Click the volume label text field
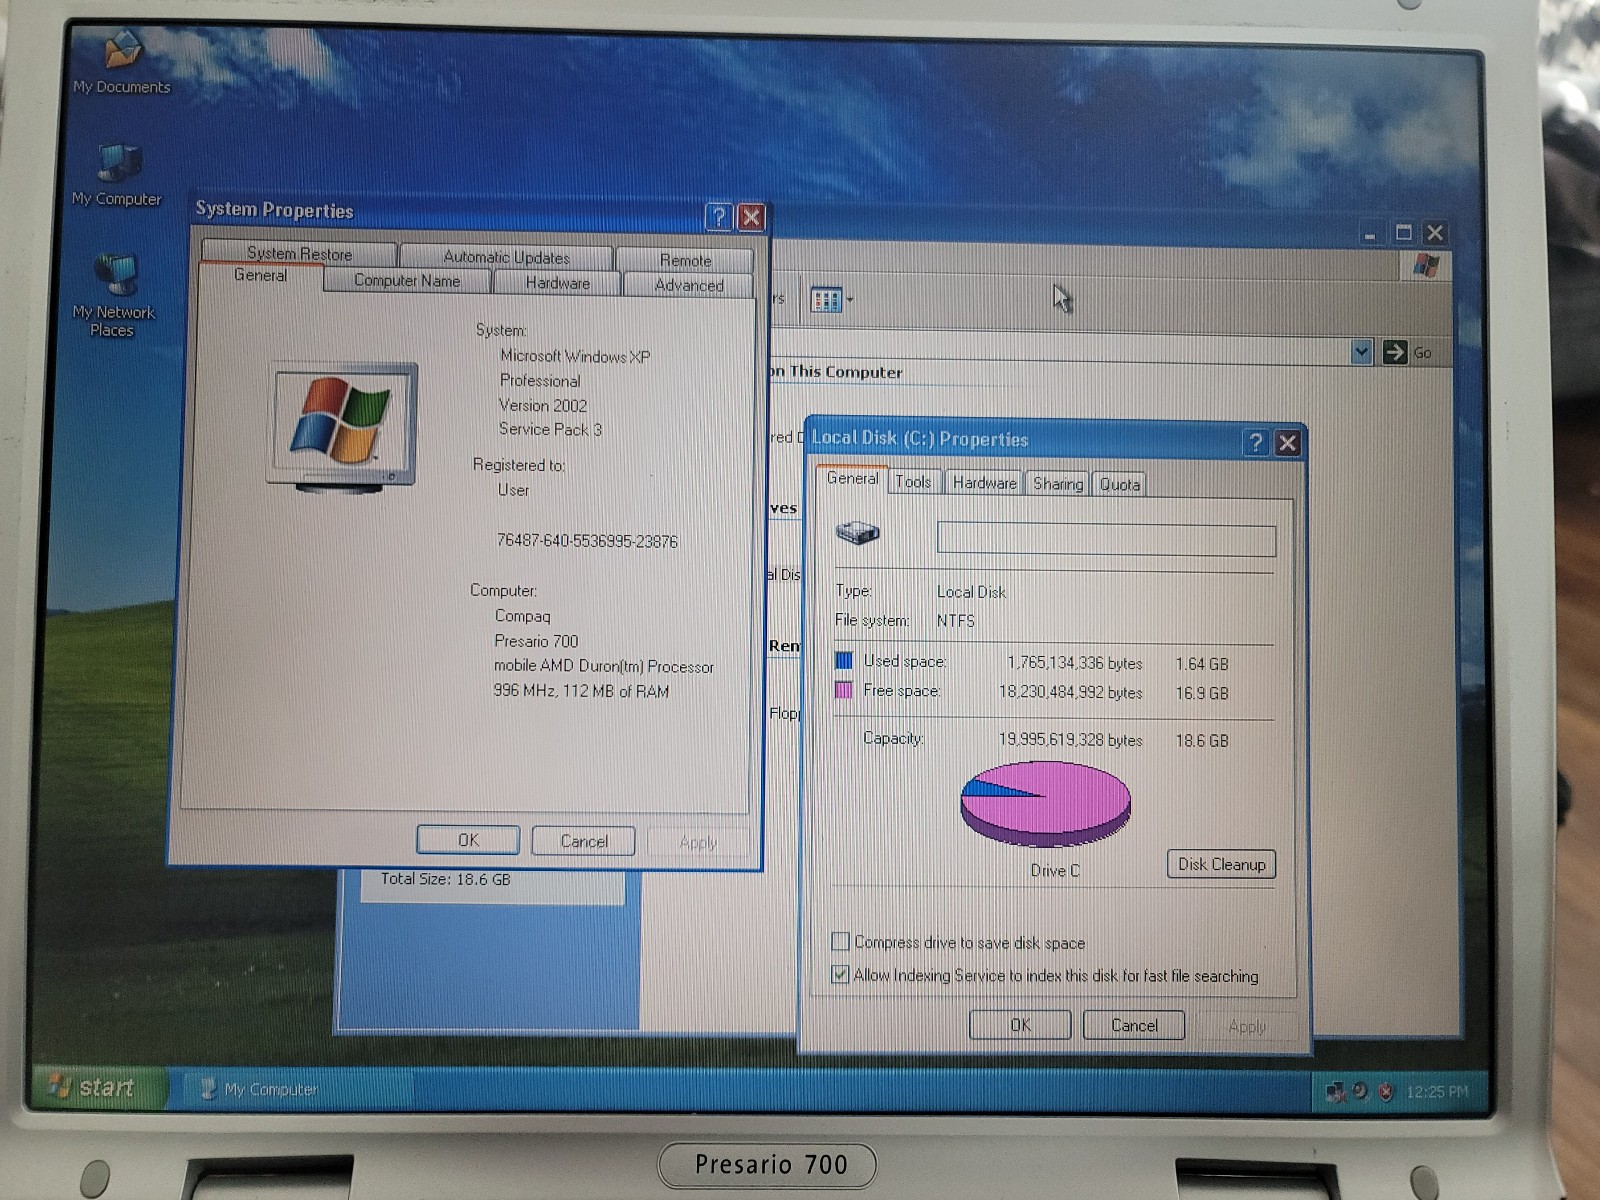This screenshot has height=1200, width=1600. (x=1106, y=540)
